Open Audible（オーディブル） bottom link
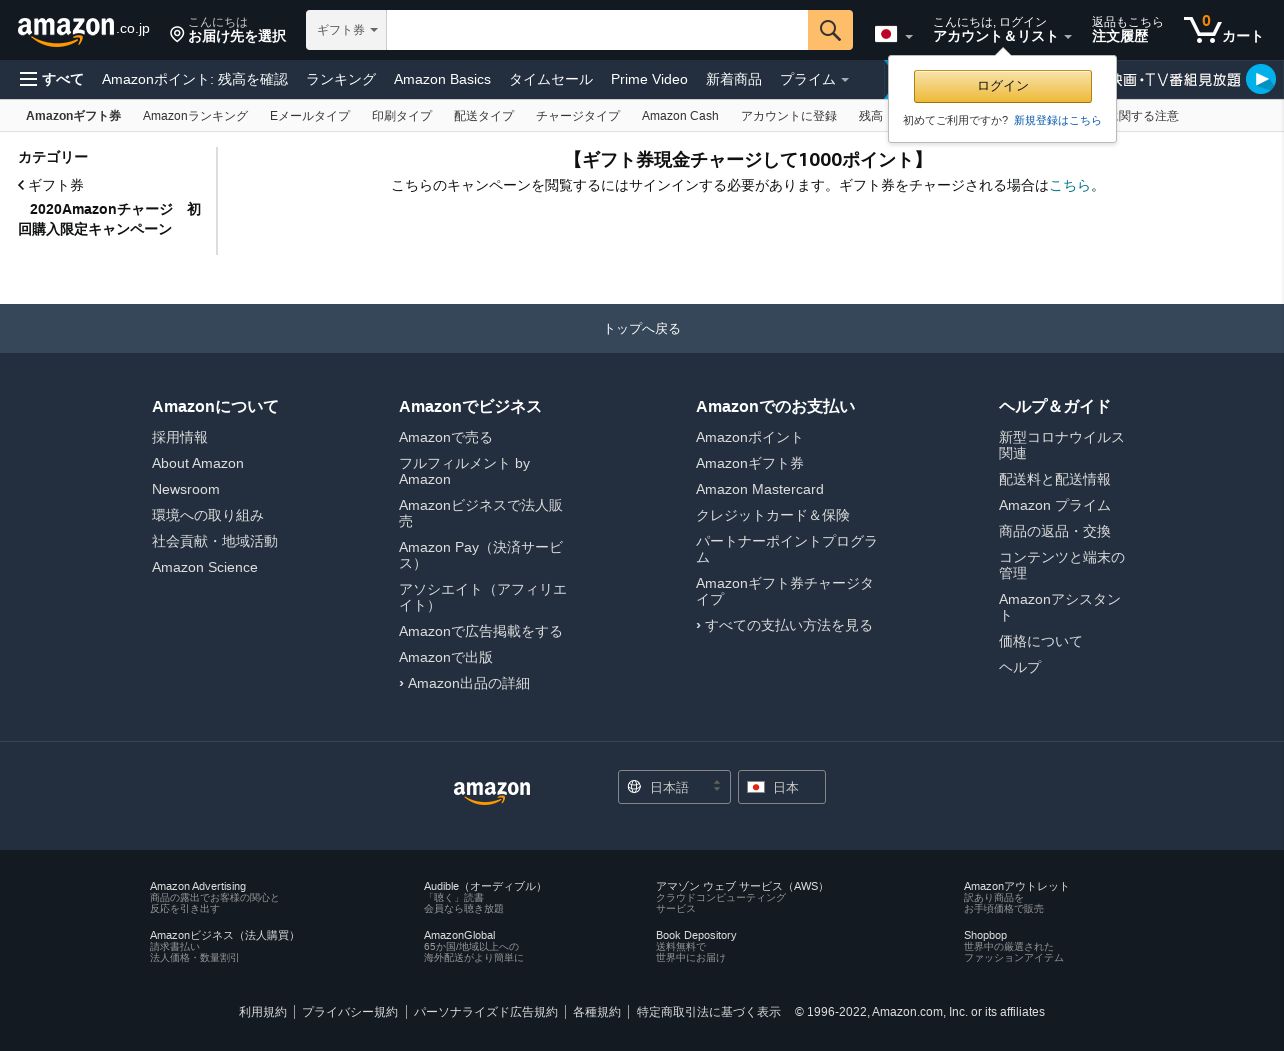Image resolution: width=1284 pixels, height=1051 pixels. coord(485,886)
